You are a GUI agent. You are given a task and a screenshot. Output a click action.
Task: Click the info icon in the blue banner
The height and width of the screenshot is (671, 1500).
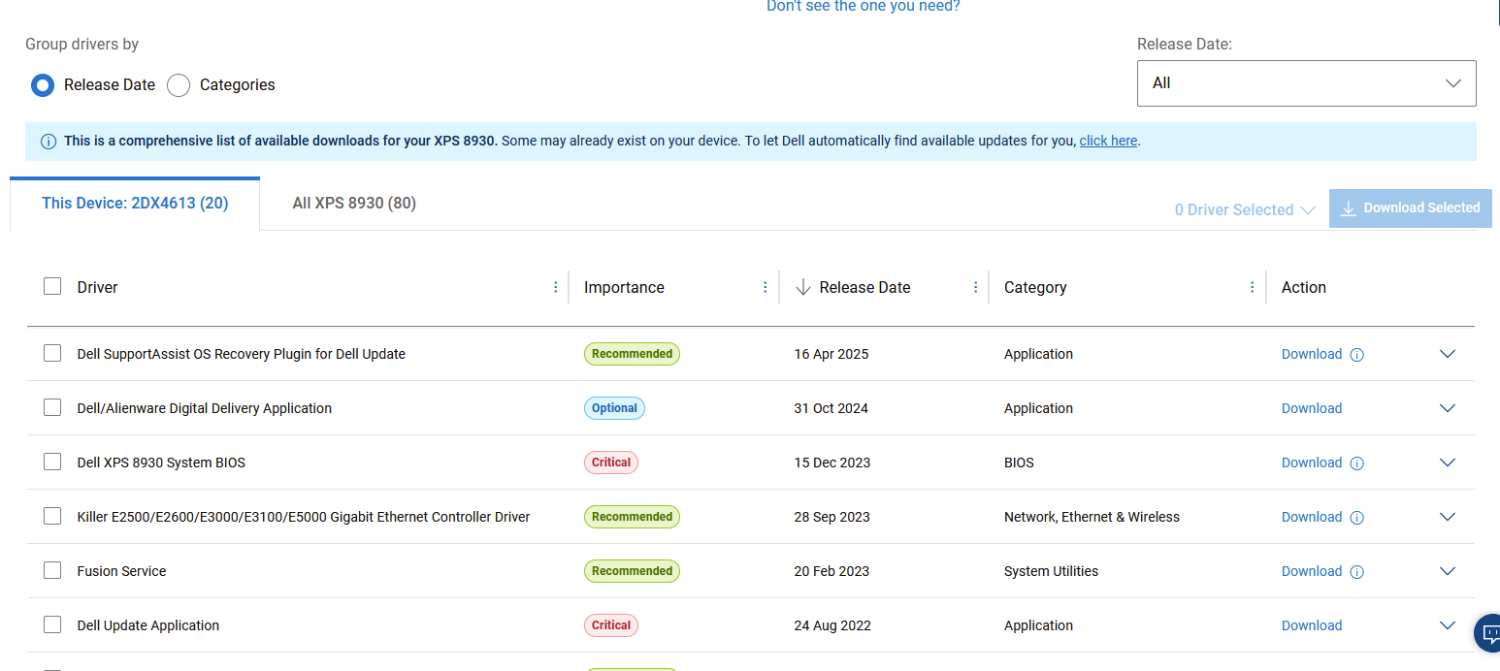(x=48, y=142)
